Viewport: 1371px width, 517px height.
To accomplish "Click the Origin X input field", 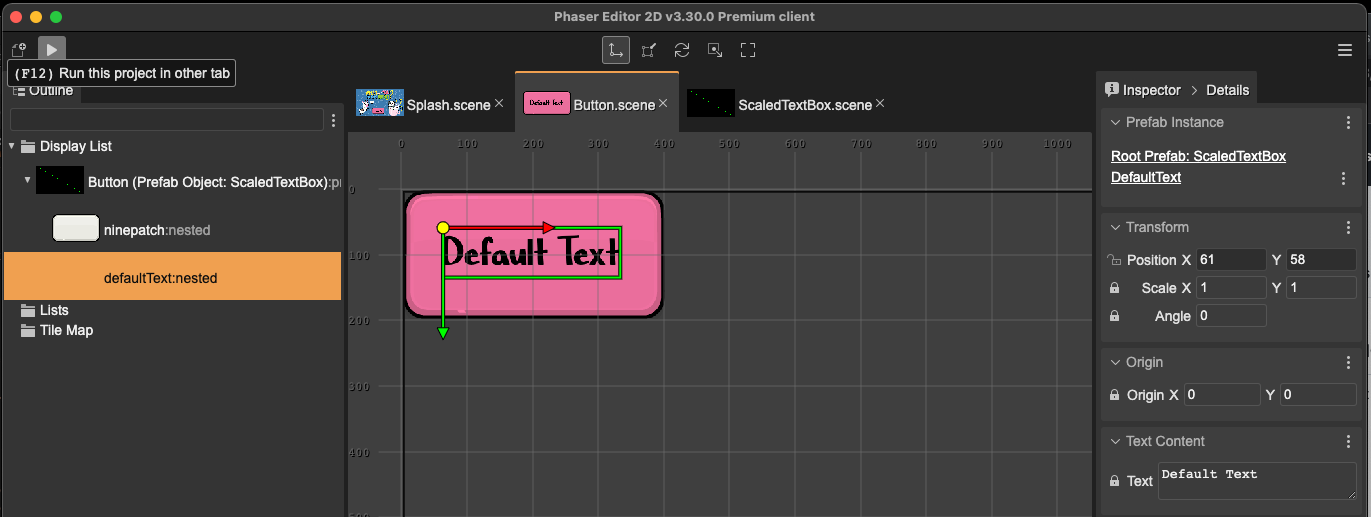I will pyautogui.click(x=1222, y=395).
